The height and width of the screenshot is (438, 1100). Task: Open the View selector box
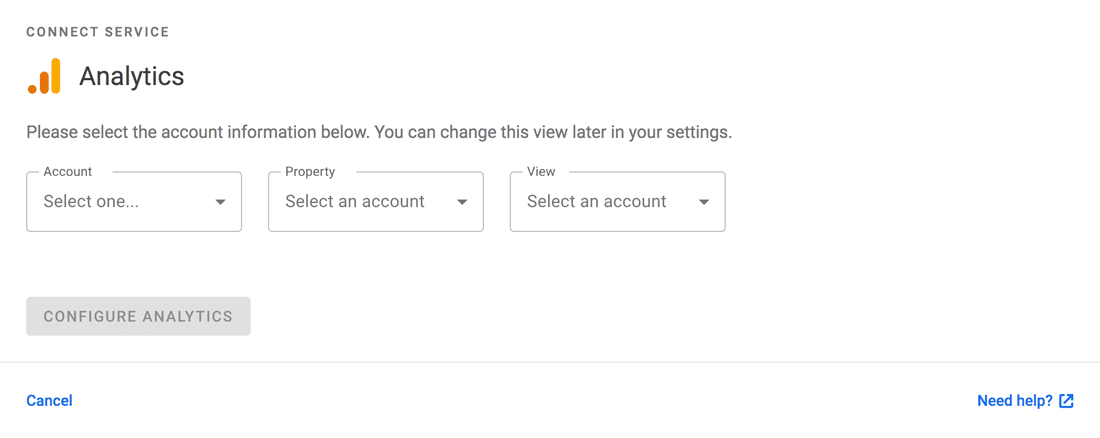coord(617,201)
